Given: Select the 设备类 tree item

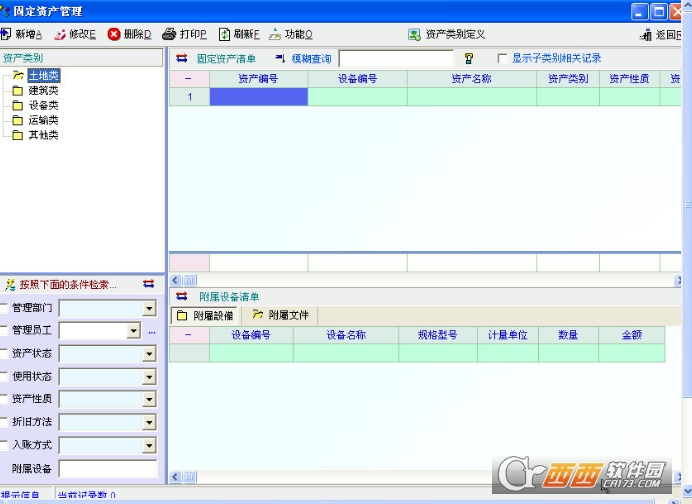Looking at the screenshot, I should pos(43,105).
